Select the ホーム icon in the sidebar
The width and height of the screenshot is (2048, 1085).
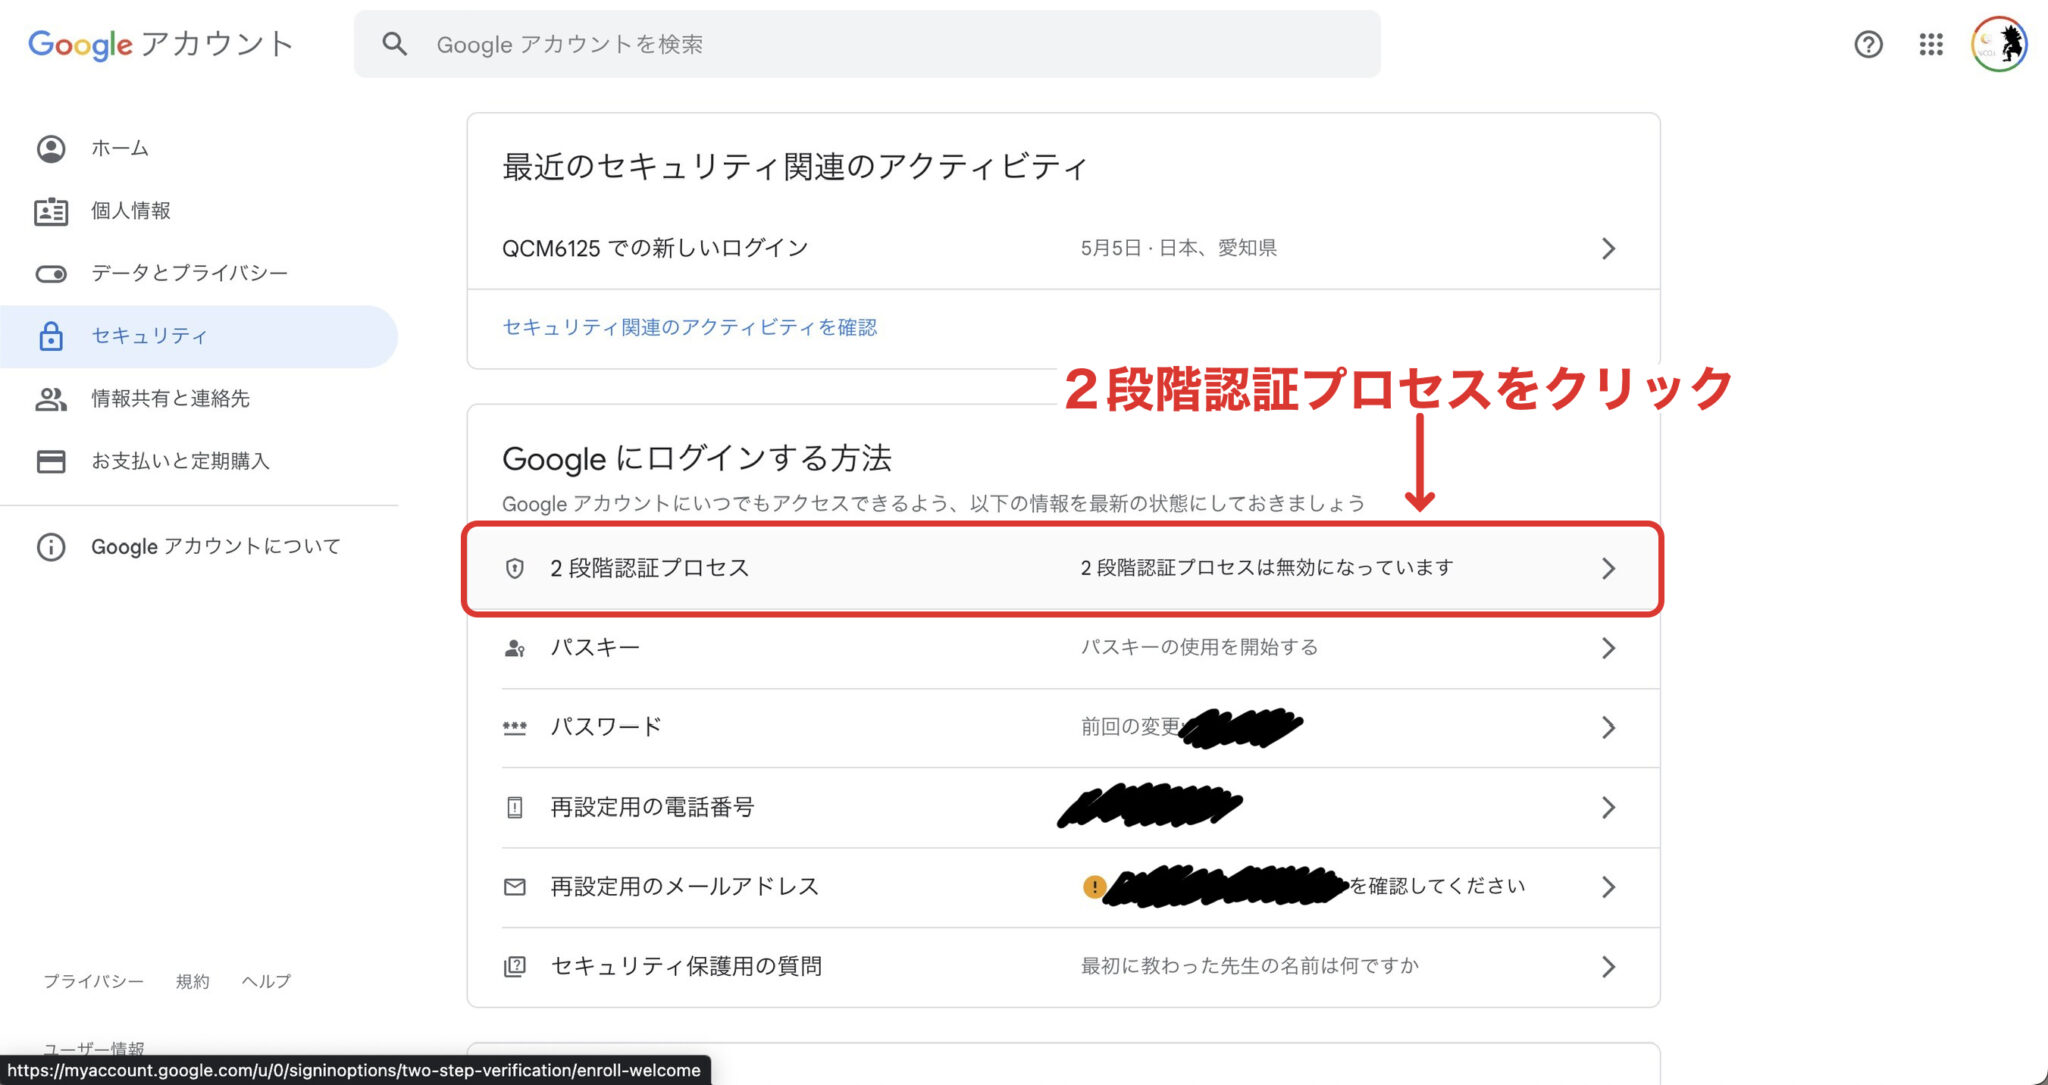click(52, 148)
